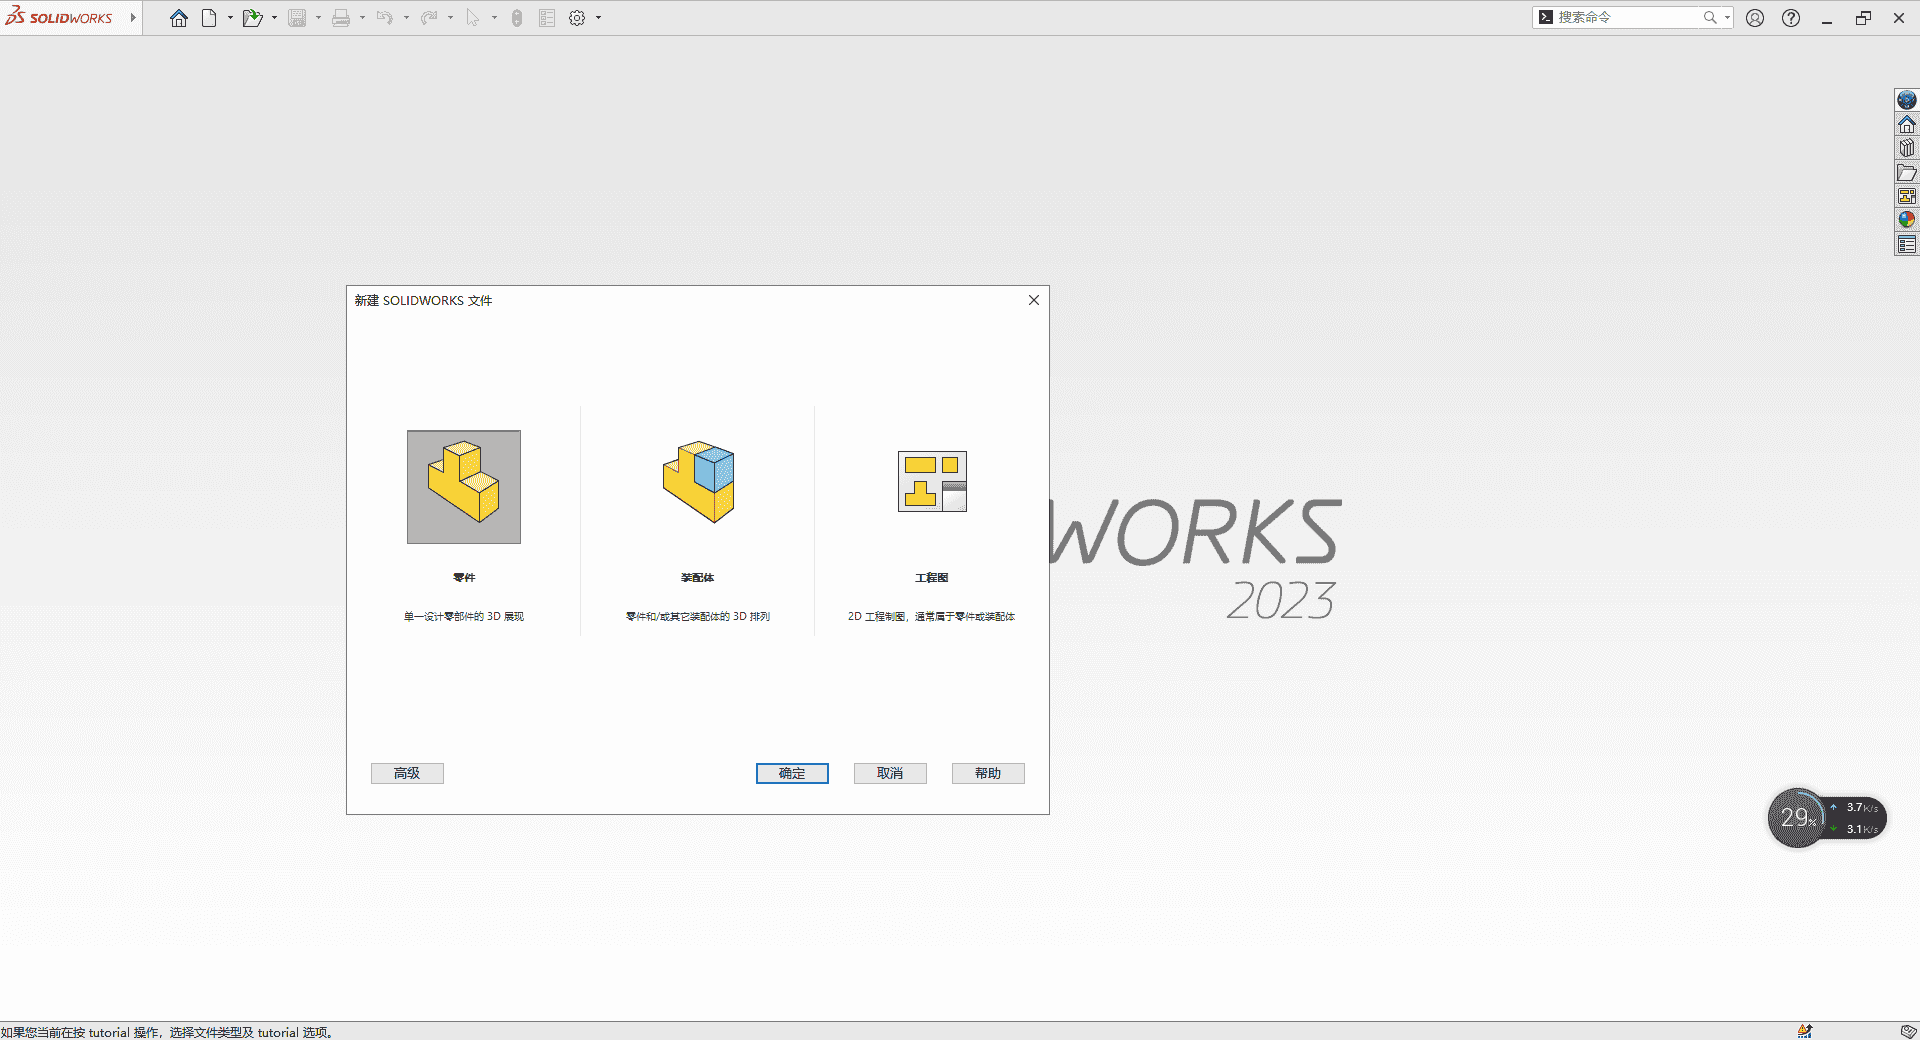Click the New document toolbar icon
This screenshot has width=1920, height=1040.
click(x=211, y=17)
